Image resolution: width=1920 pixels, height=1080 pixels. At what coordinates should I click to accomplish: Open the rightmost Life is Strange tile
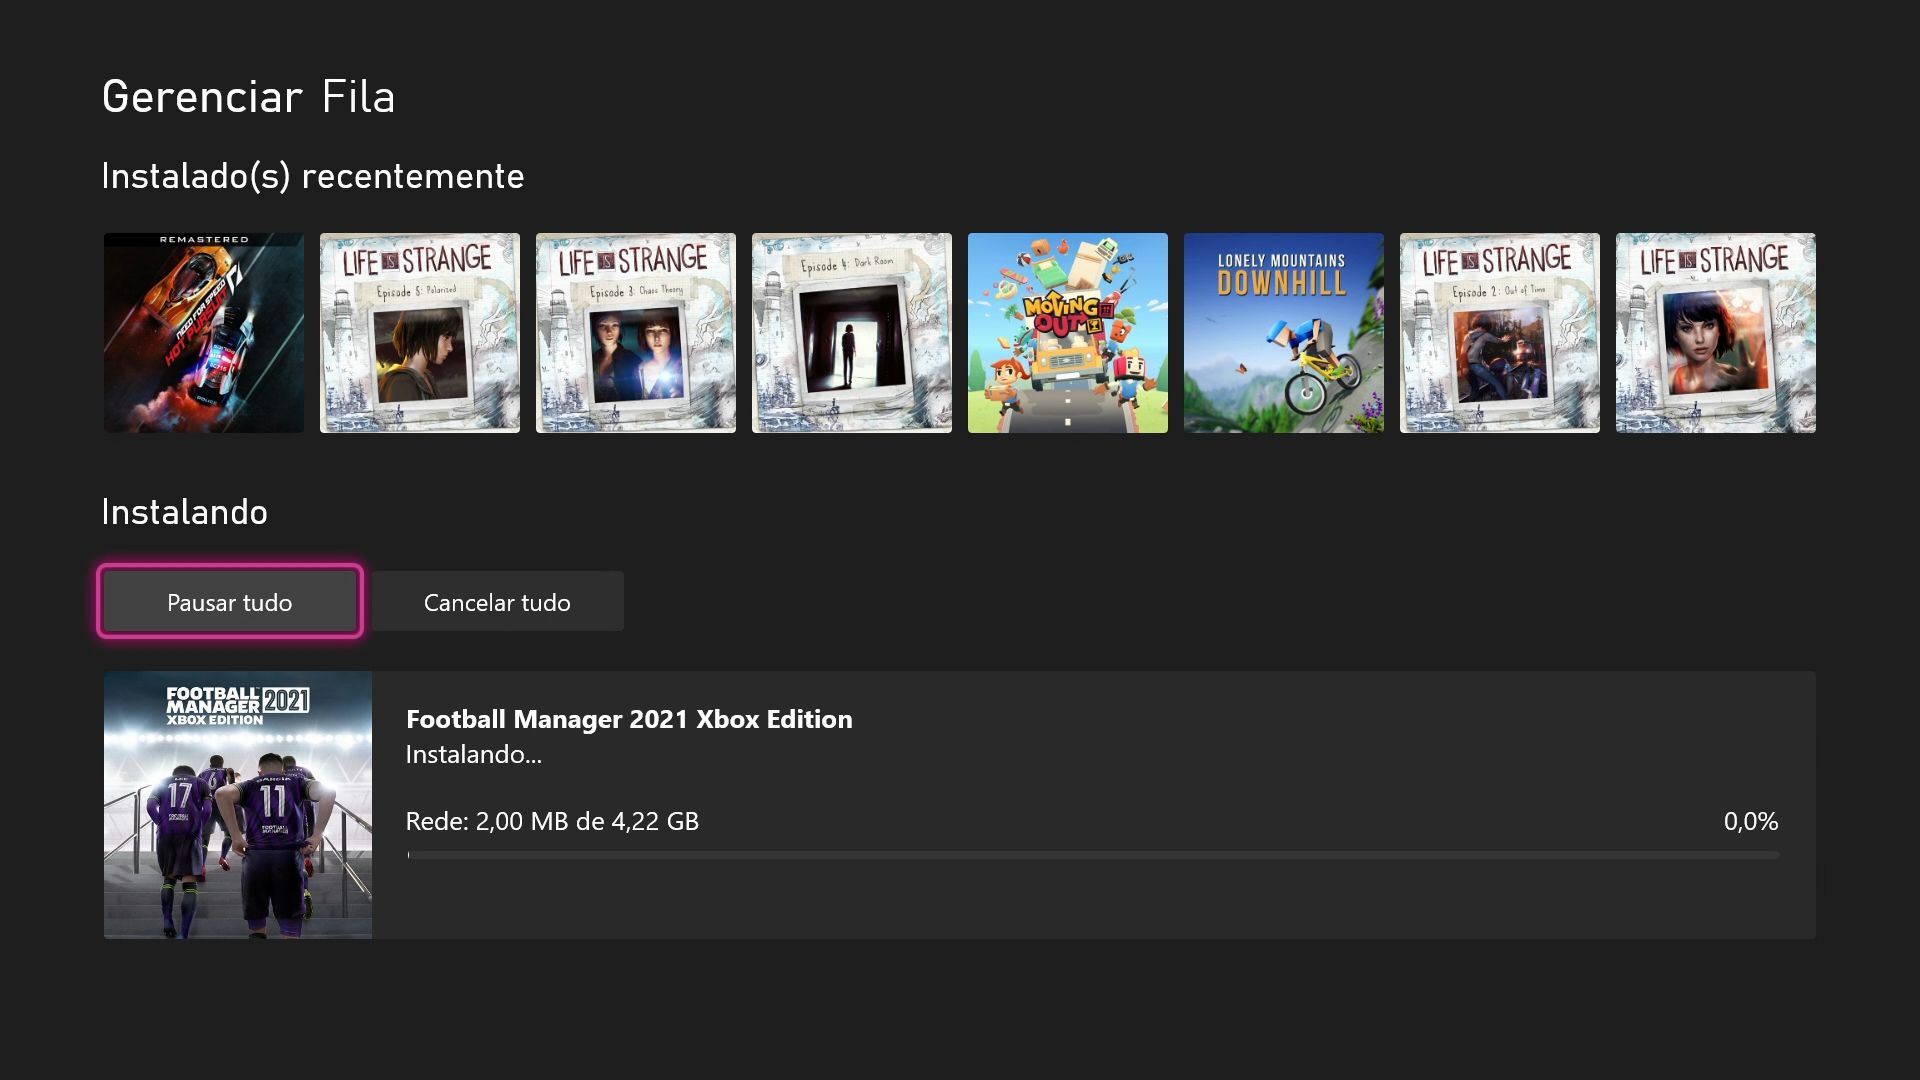tap(1714, 333)
